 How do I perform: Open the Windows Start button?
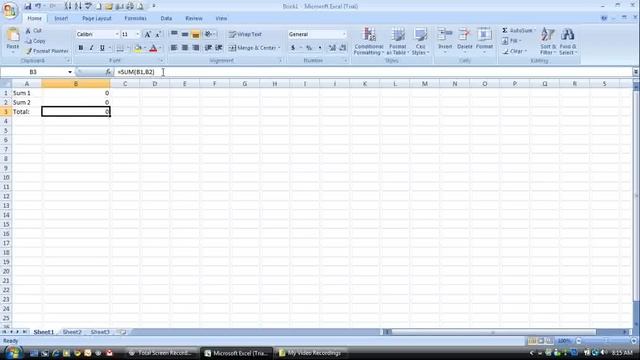coord(14,352)
